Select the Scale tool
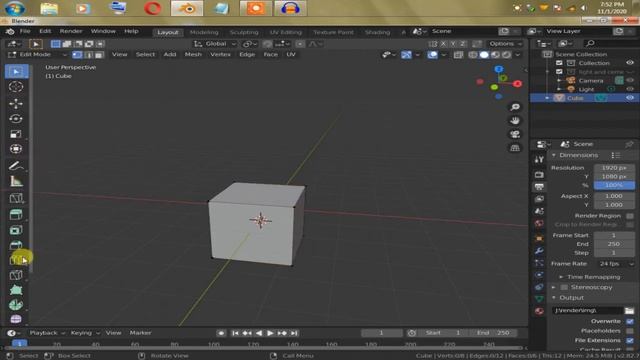Screen dimensions: 640x360 click(16, 134)
